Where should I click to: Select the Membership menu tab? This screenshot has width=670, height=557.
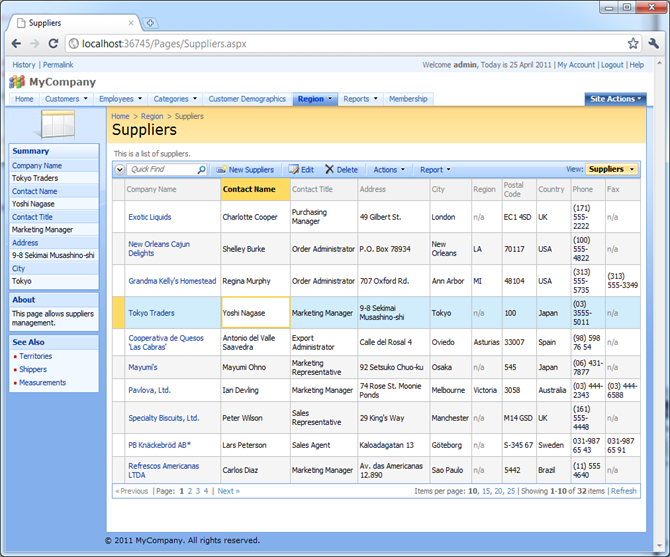[408, 99]
